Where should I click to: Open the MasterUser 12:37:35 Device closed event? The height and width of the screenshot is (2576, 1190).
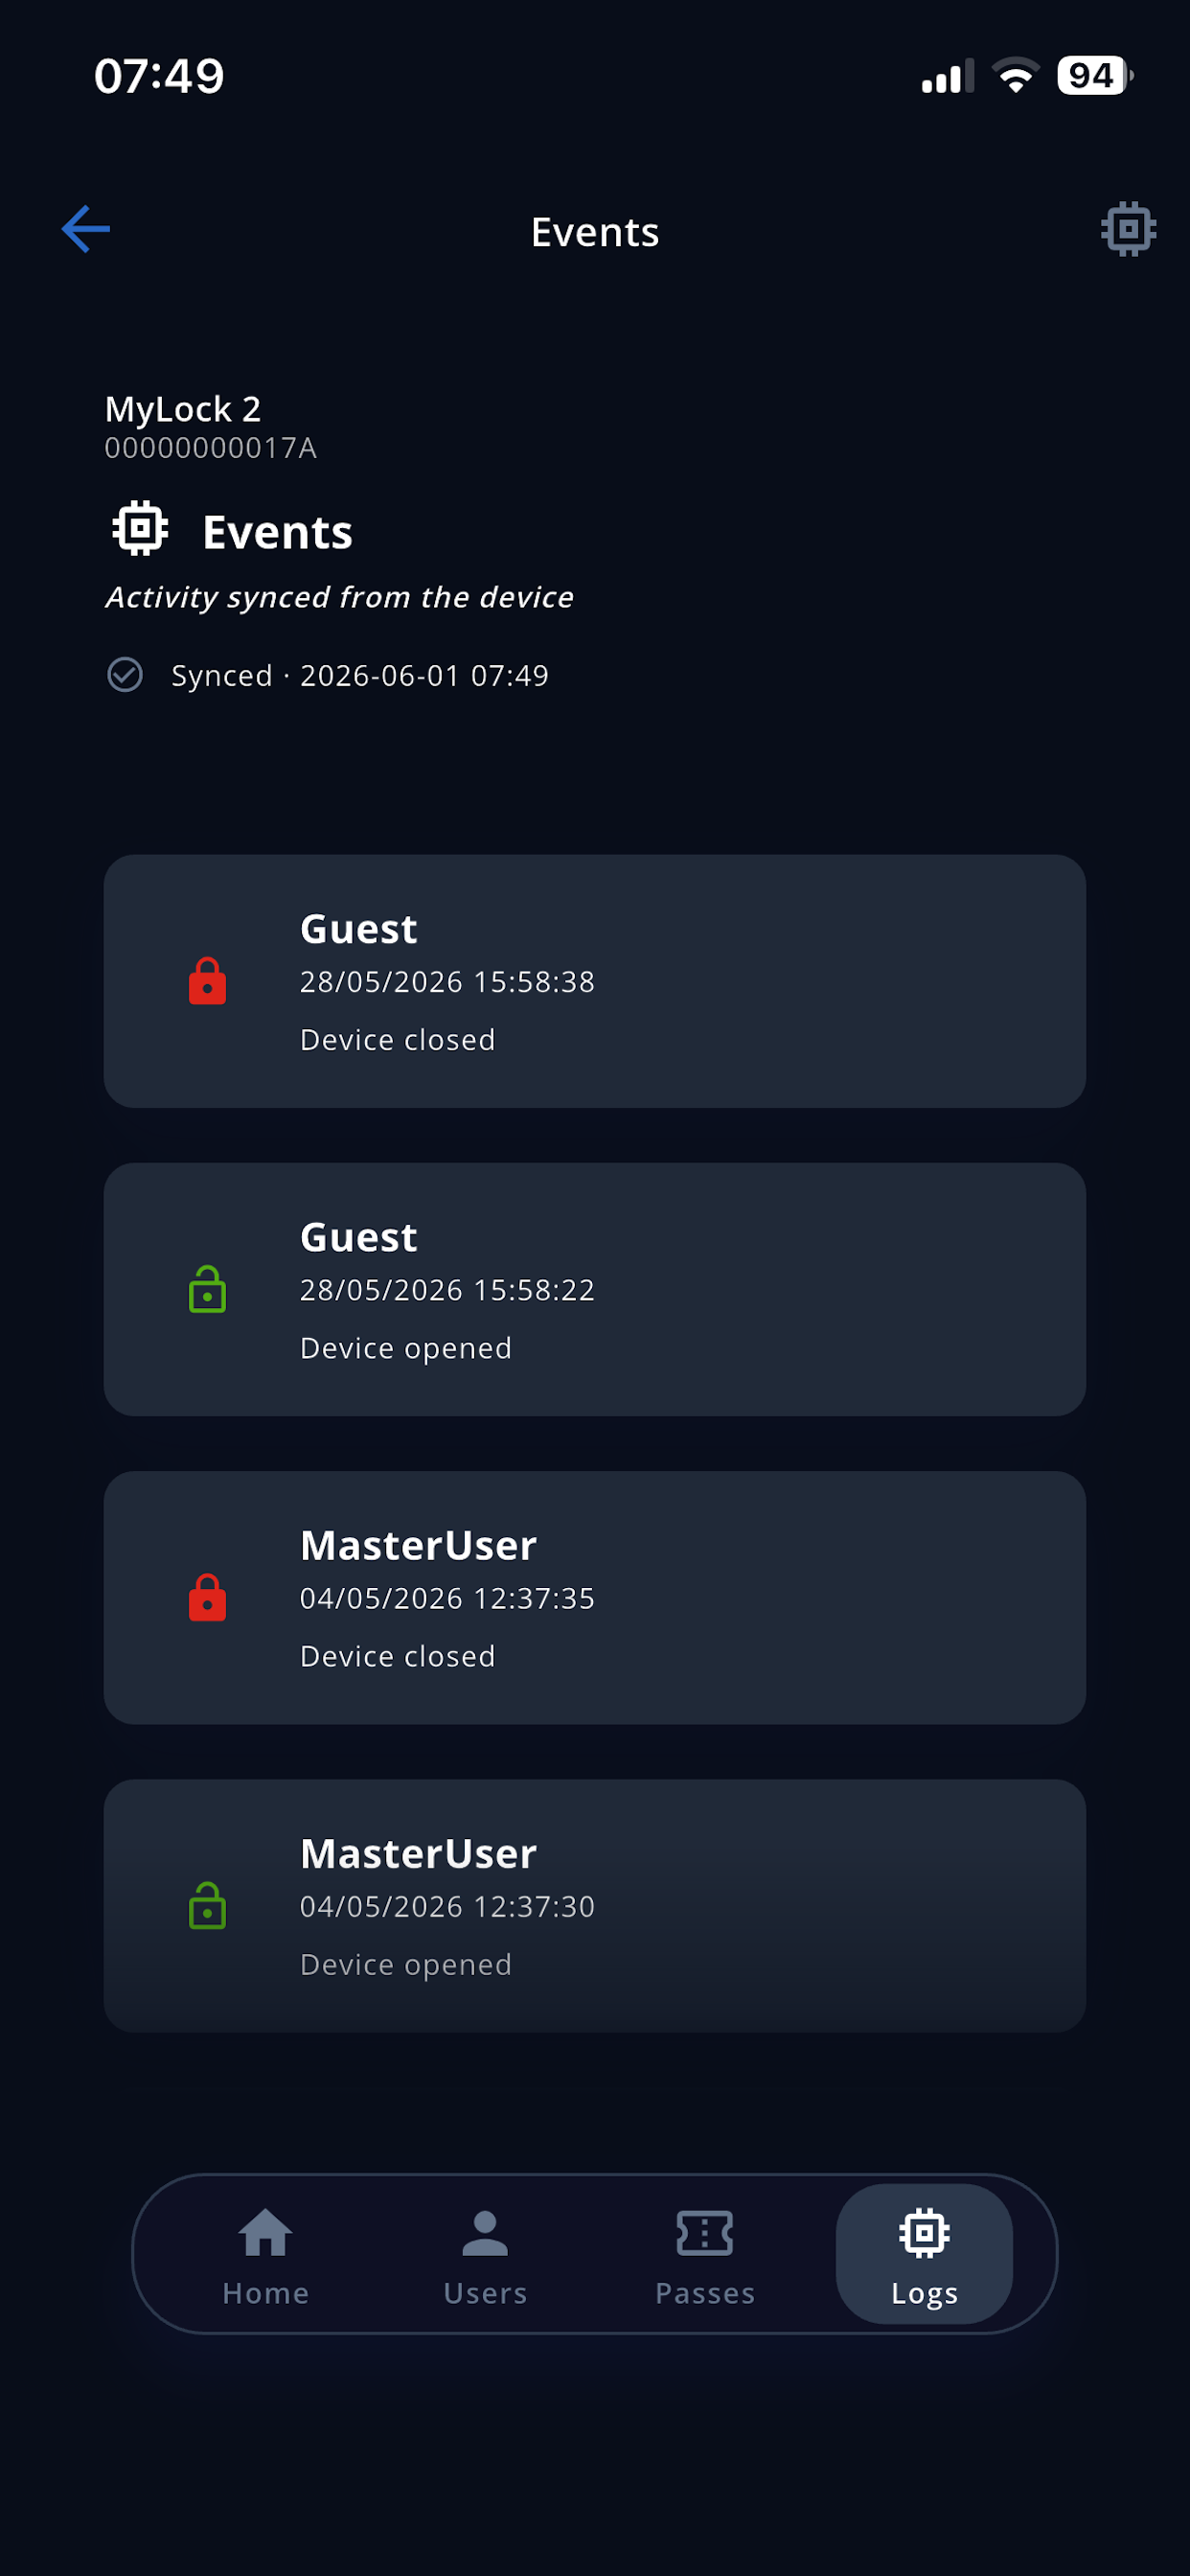pos(595,1597)
